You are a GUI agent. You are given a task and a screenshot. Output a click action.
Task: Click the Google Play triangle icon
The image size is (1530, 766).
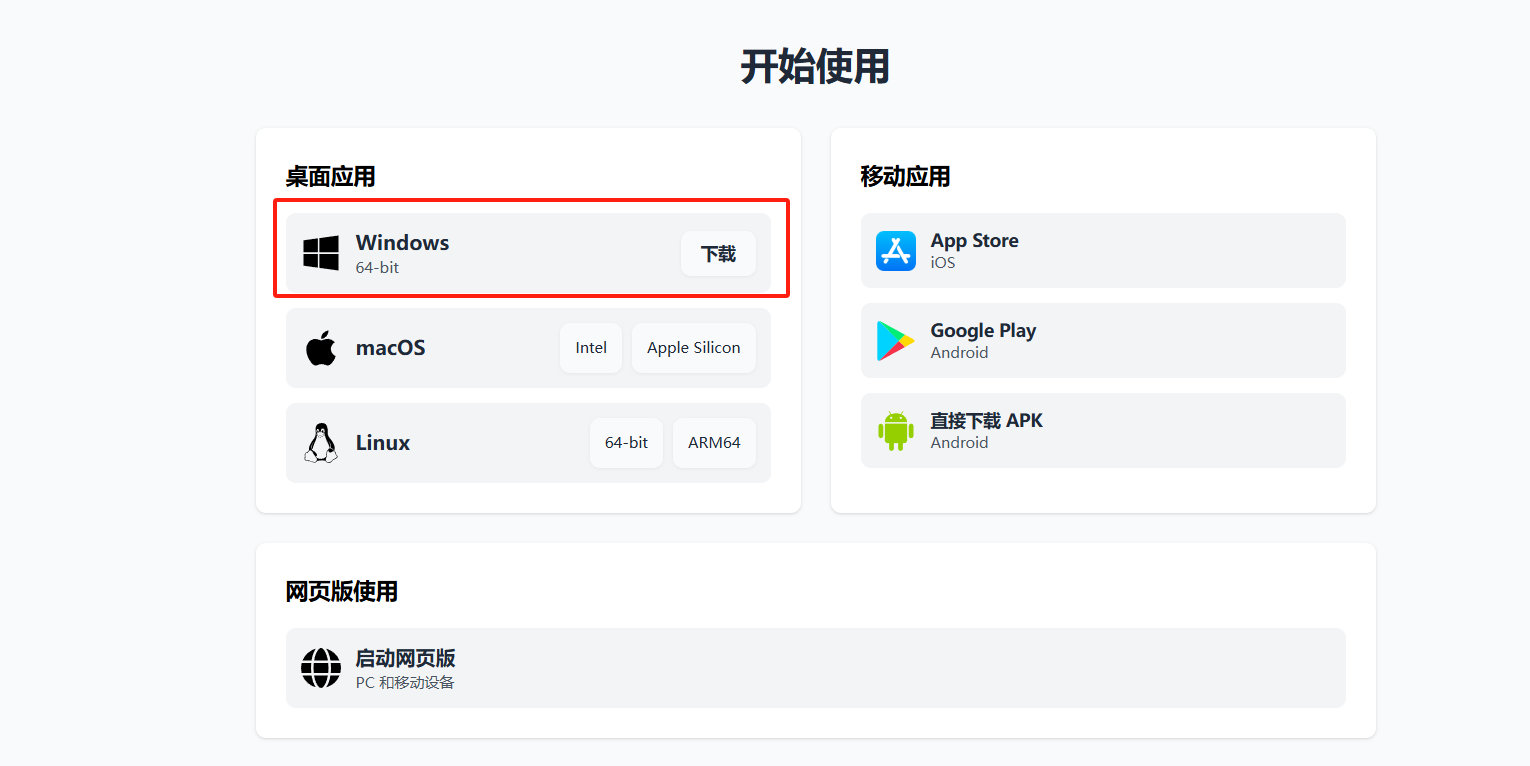896,341
